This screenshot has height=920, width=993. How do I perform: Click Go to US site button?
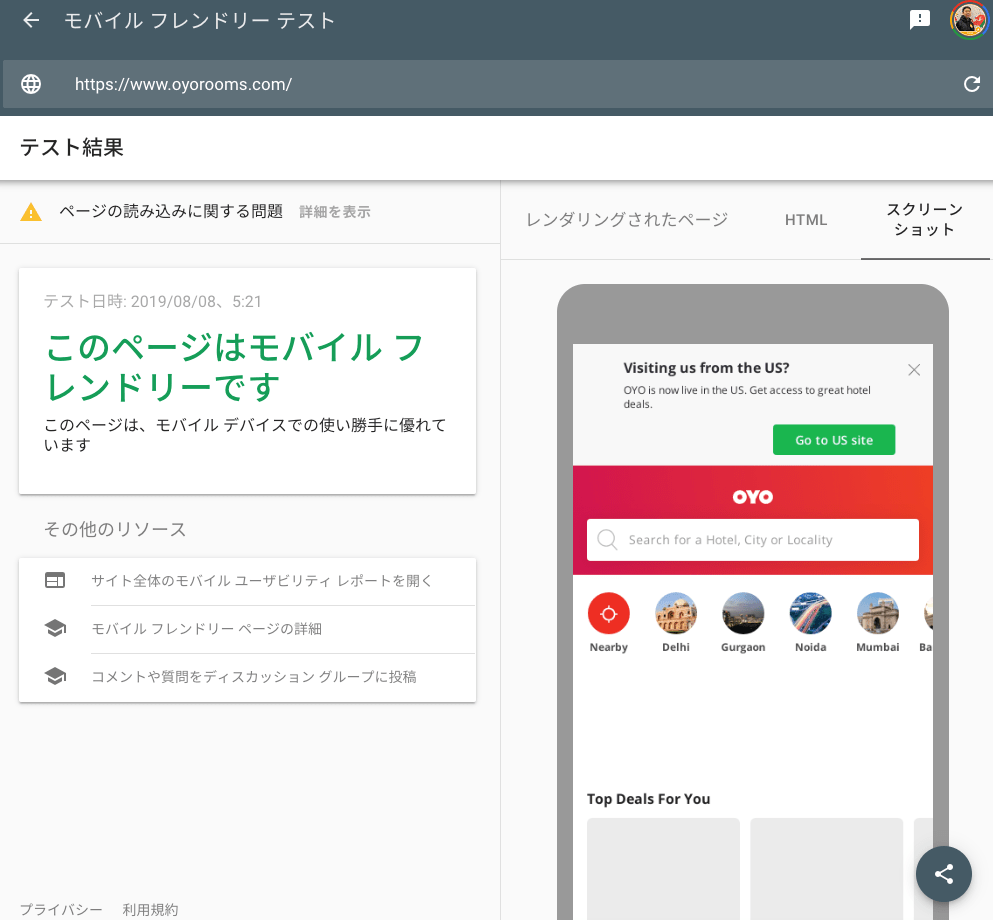point(834,440)
